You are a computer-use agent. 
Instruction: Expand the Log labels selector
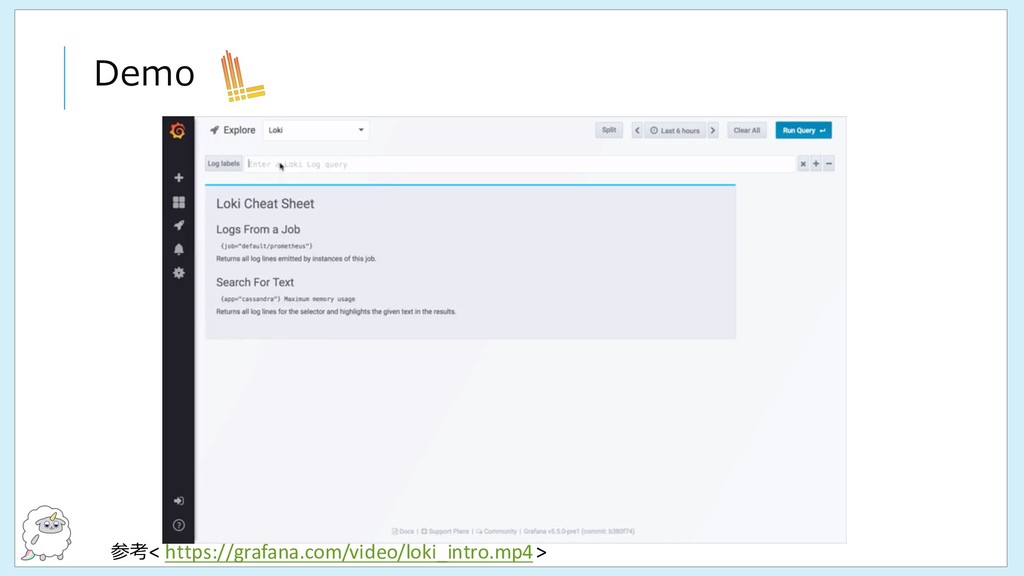click(x=223, y=164)
